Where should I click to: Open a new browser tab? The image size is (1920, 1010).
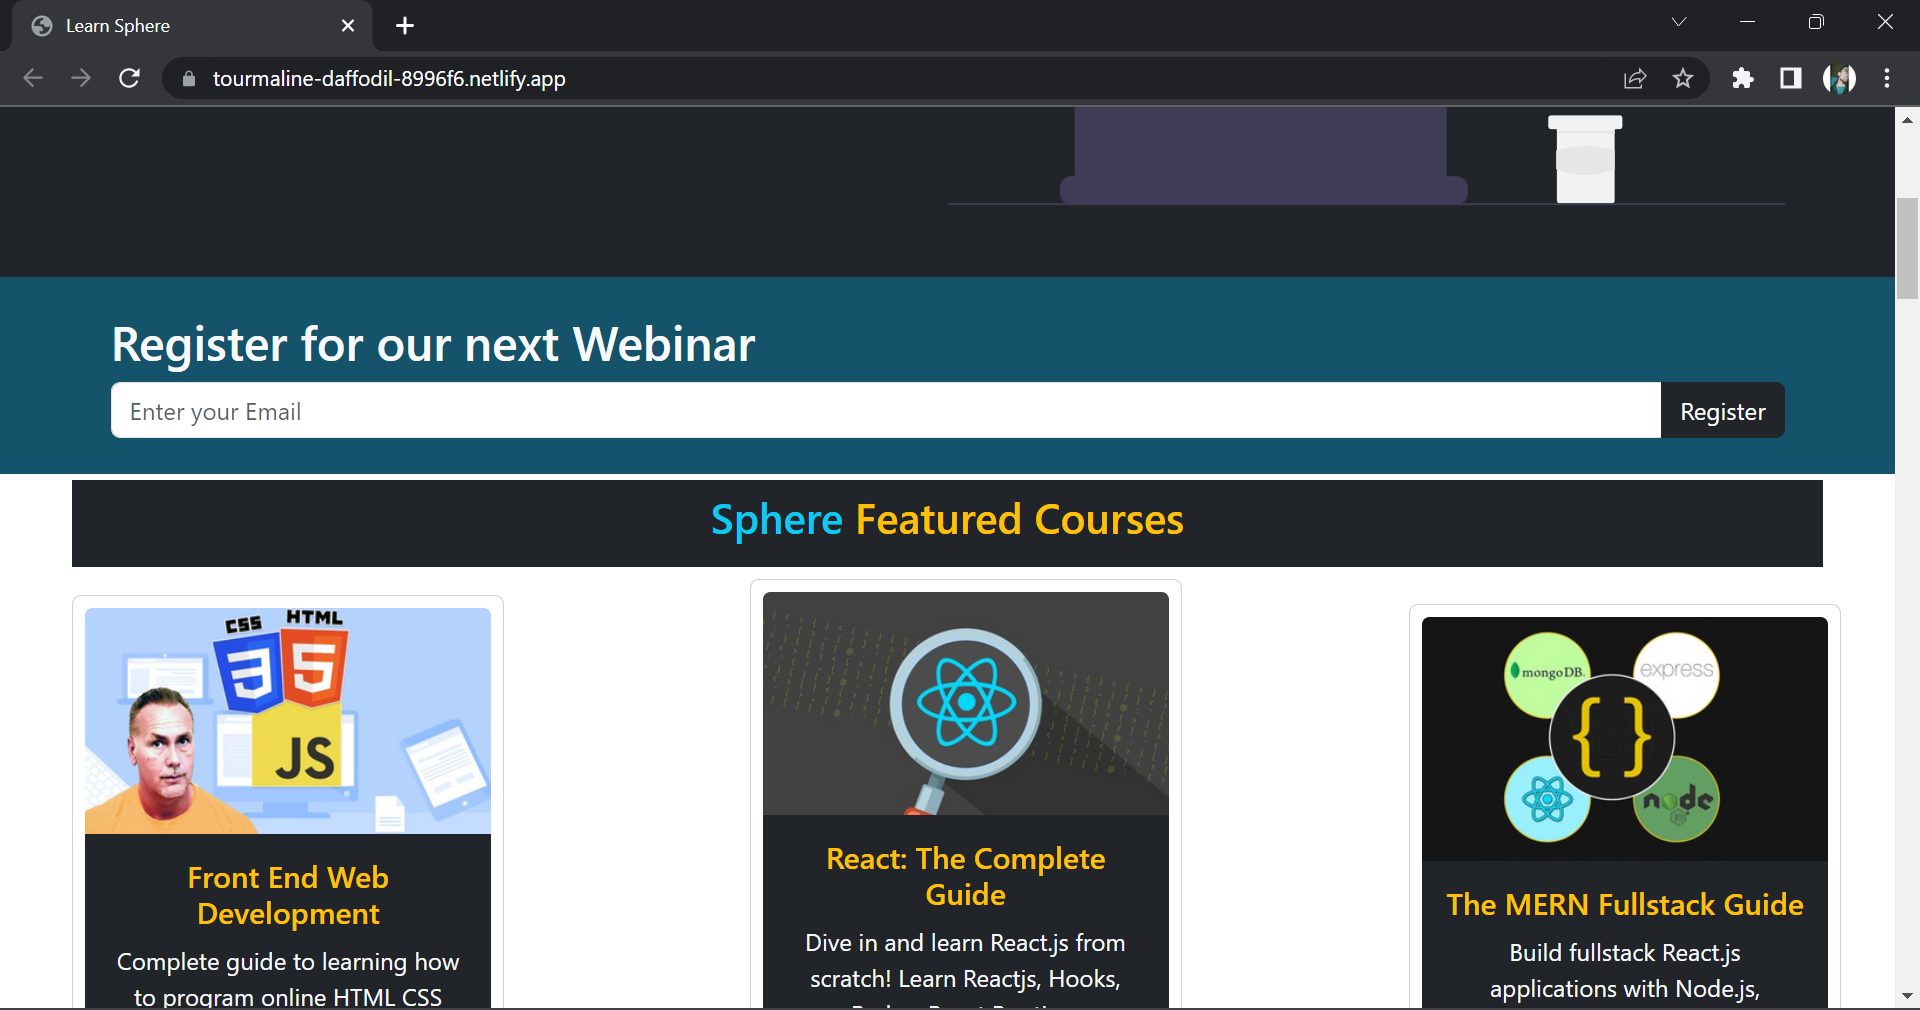[x=404, y=26]
